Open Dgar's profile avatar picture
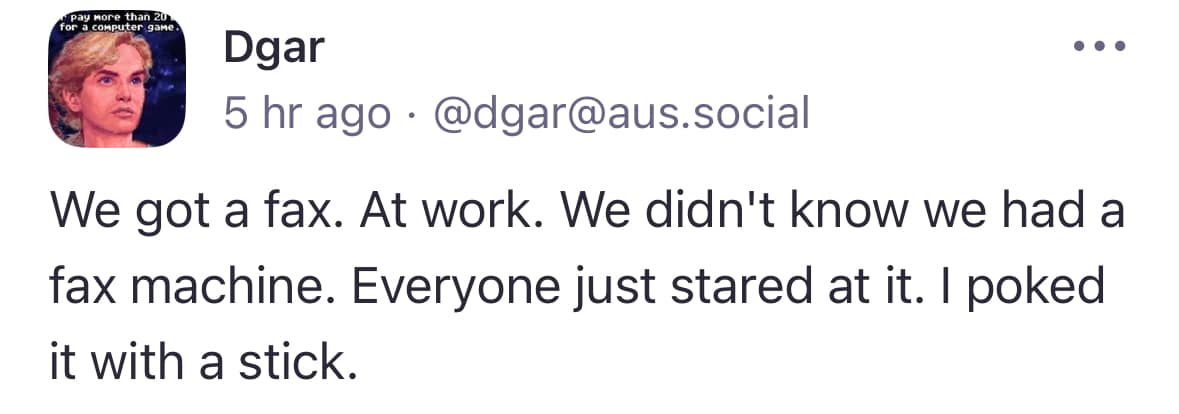Viewport: 1179px width, 414px height. pyautogui.click(x=117, y=79)
